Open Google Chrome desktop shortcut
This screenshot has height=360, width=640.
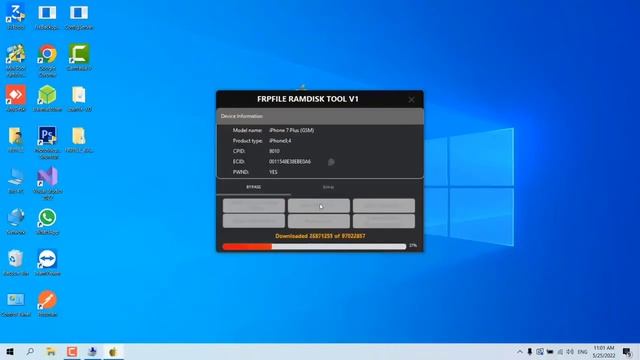tap(47, 60)
